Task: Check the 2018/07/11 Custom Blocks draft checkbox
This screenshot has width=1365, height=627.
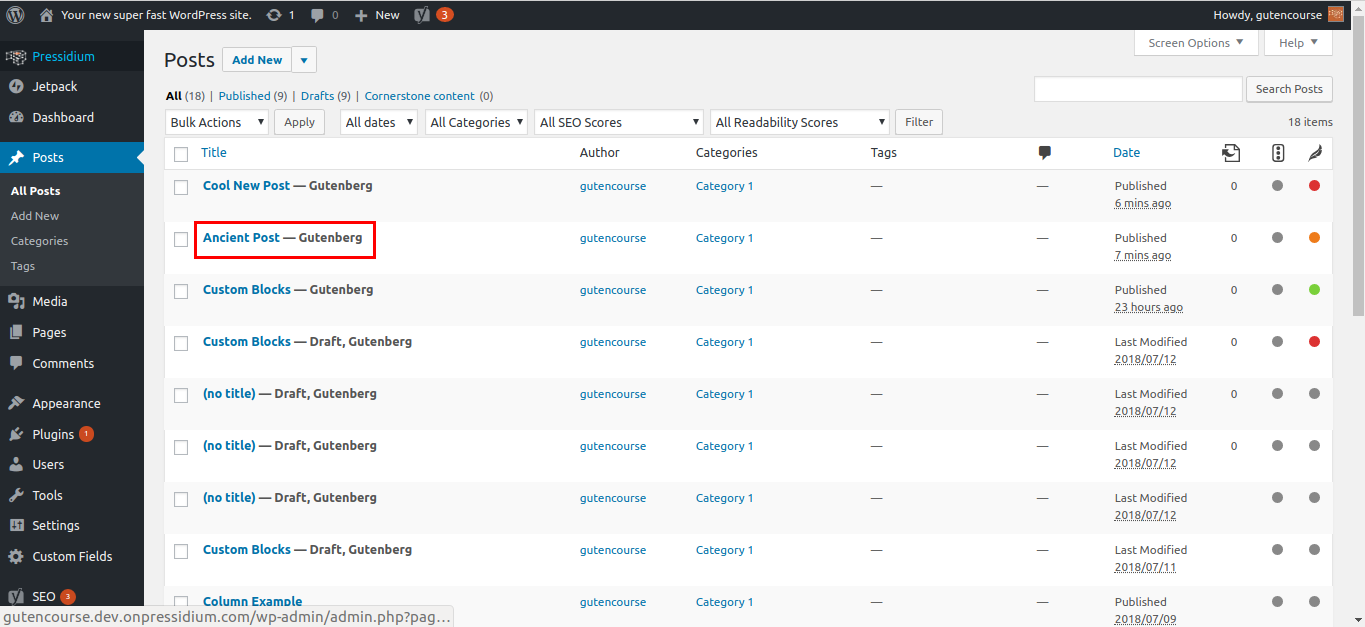Action: tap(181, 551)
